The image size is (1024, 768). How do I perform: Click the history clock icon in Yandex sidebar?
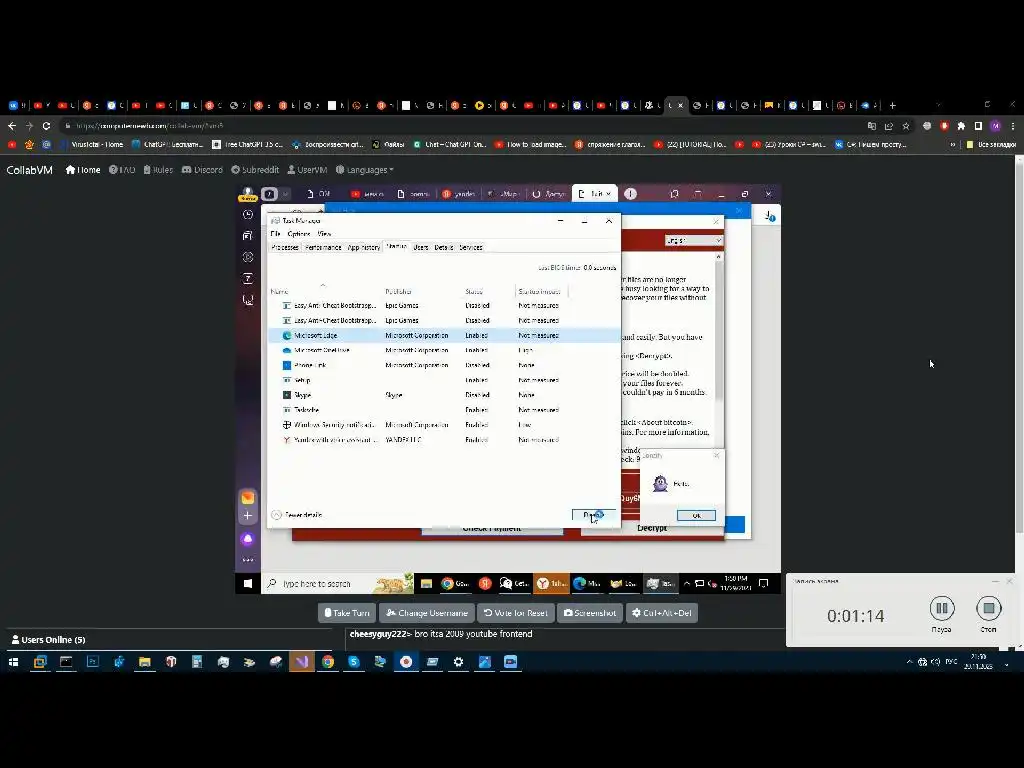(x=248, y=215)
